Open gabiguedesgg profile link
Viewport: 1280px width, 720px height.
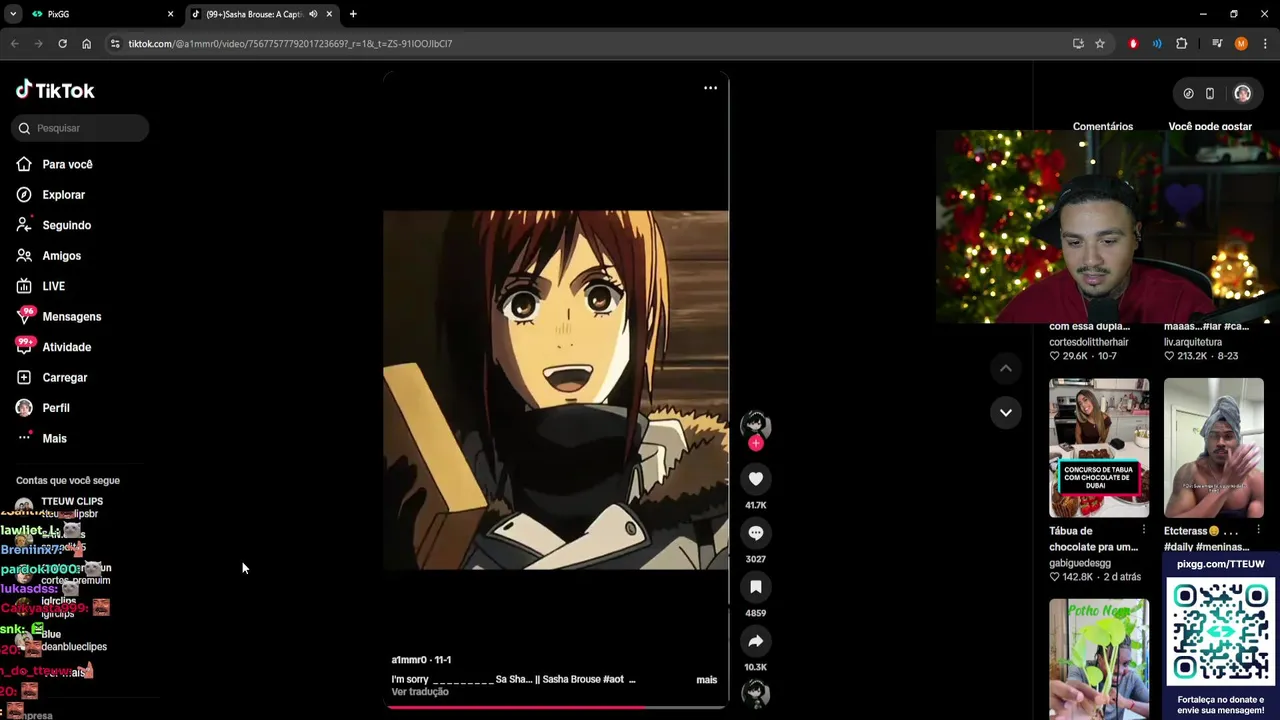1080,563
